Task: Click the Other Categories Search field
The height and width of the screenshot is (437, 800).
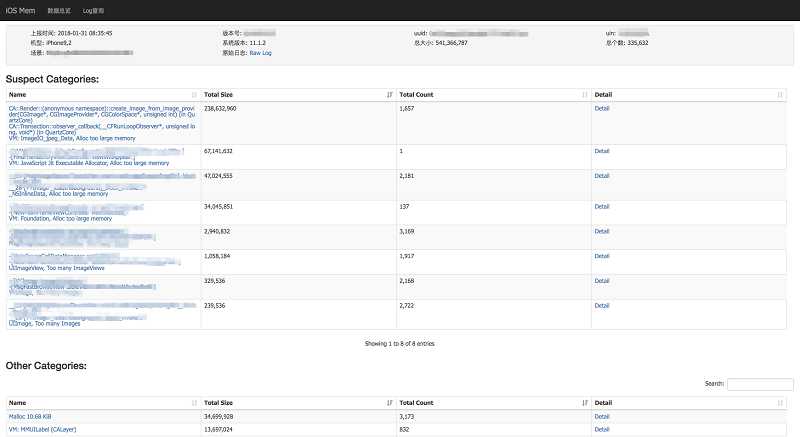Action: 760,384
